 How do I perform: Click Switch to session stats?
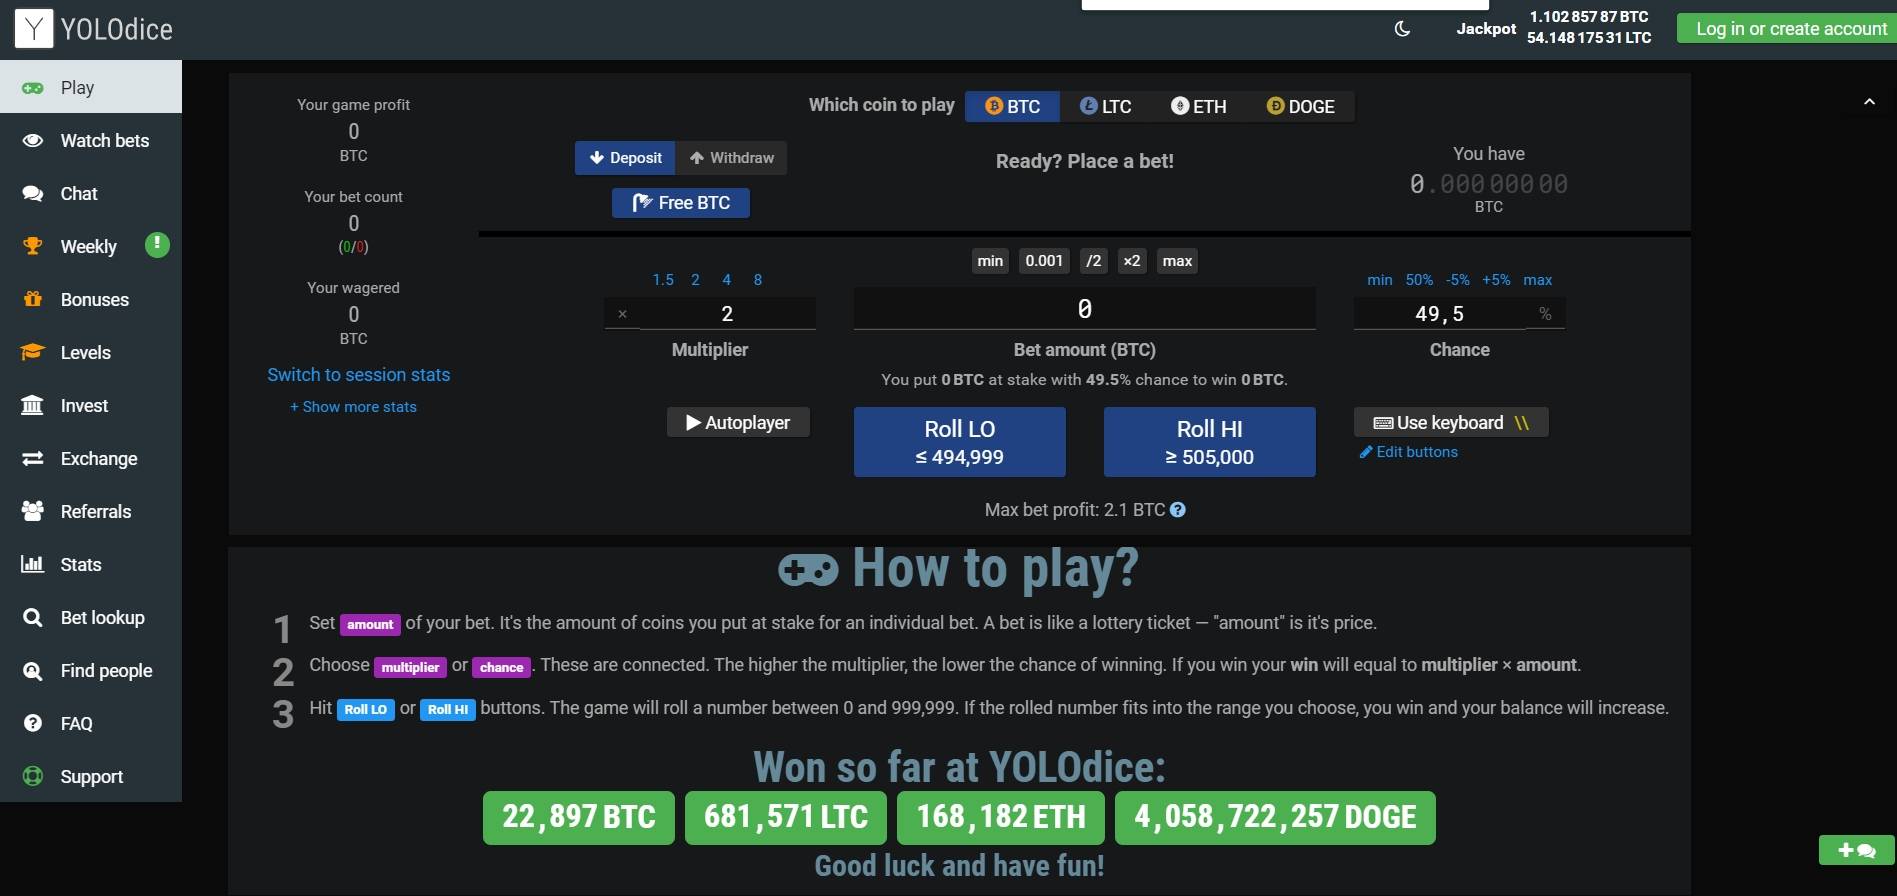tap(358, 375)
